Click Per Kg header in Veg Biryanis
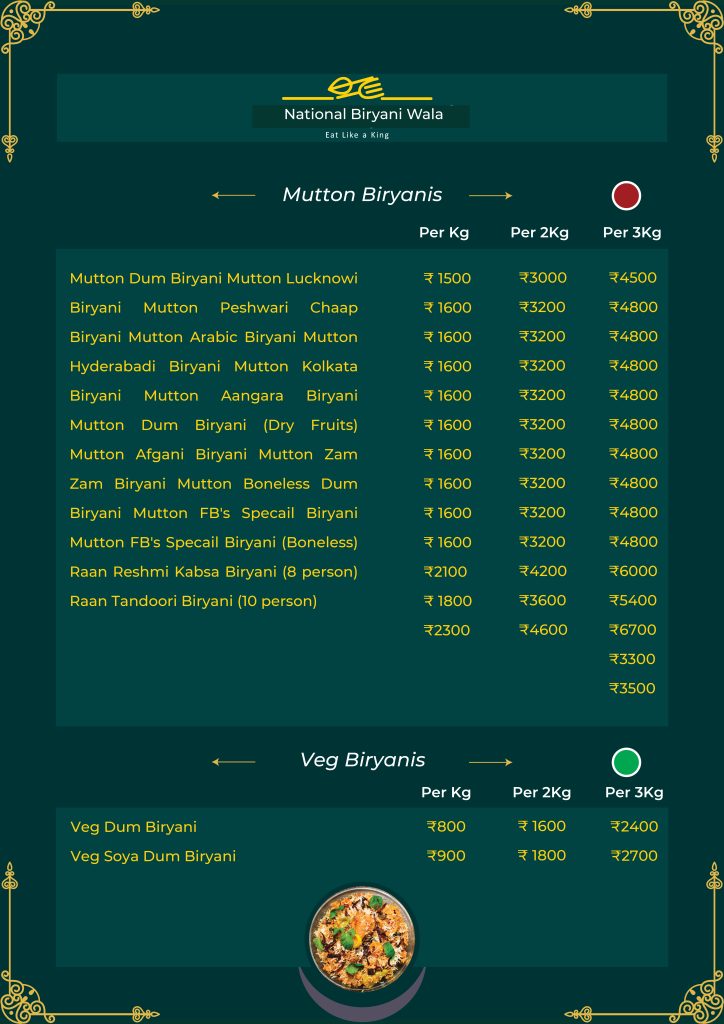This screenshot has width=724, height=1024. coord(446,793)
